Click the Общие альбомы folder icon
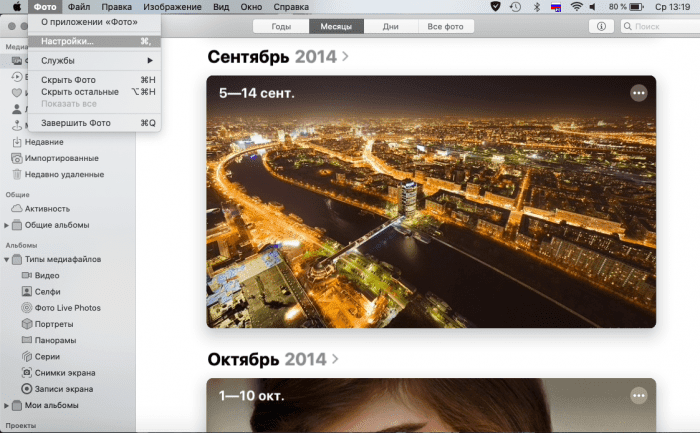The image size is (700, 433). point(17,225)
